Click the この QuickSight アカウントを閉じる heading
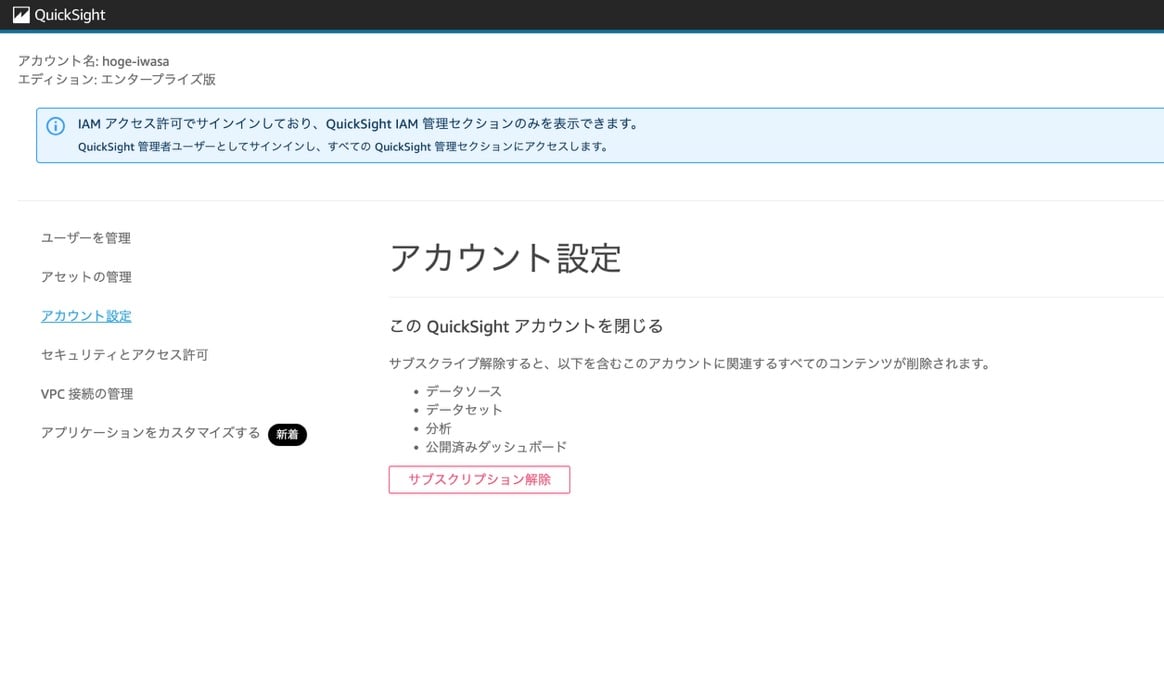The image size is (1164, 675). click(x=526, y=326)
